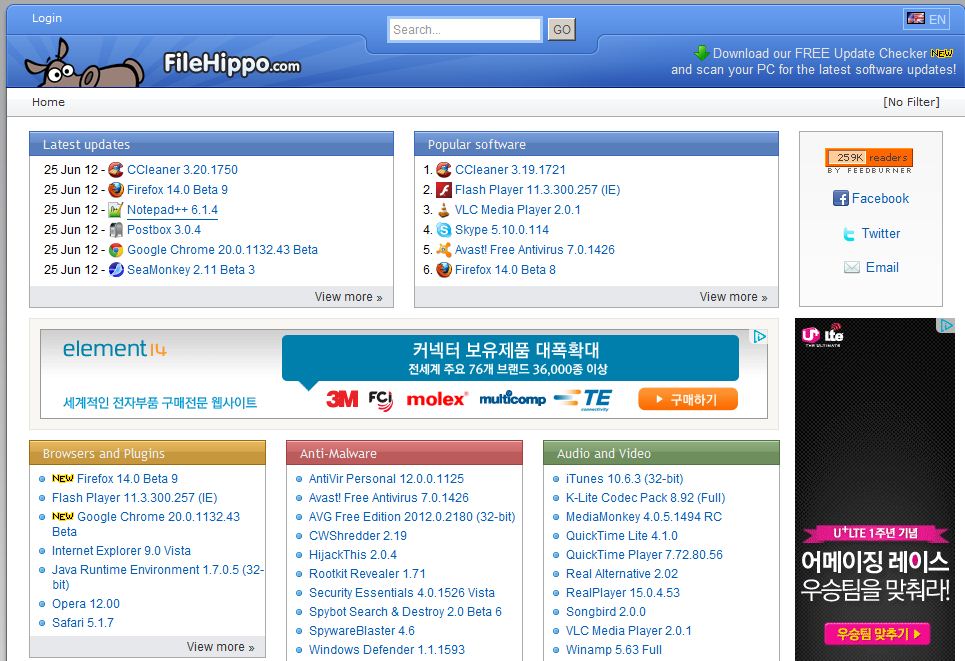Click the Twitter bird icon
The width and height of the screenshot is (965, 661).
[x=850, y=234]
